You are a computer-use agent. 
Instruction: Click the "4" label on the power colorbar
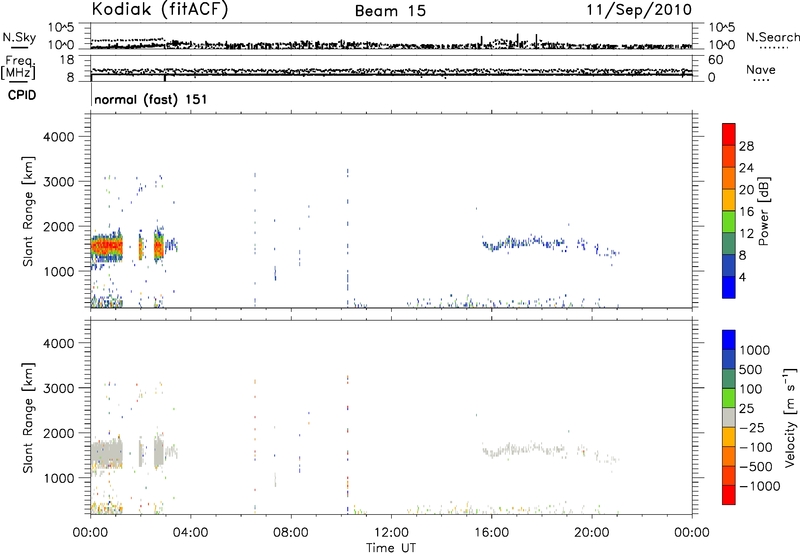[743, 277]
